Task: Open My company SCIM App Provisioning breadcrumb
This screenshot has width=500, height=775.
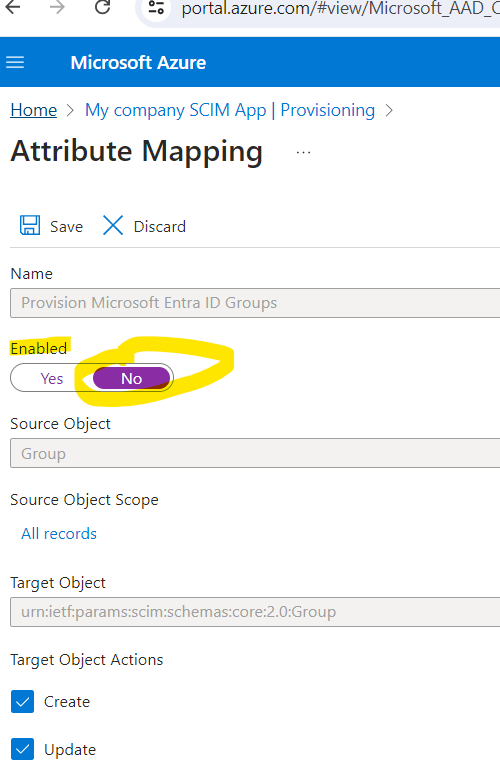Action: point(230,110)
